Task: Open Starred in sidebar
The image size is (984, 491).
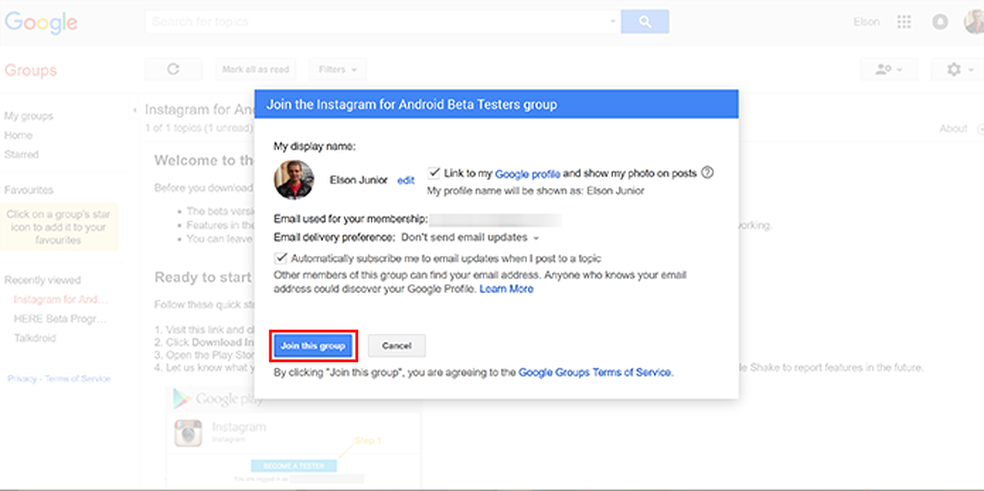Action: coord(21,154)
